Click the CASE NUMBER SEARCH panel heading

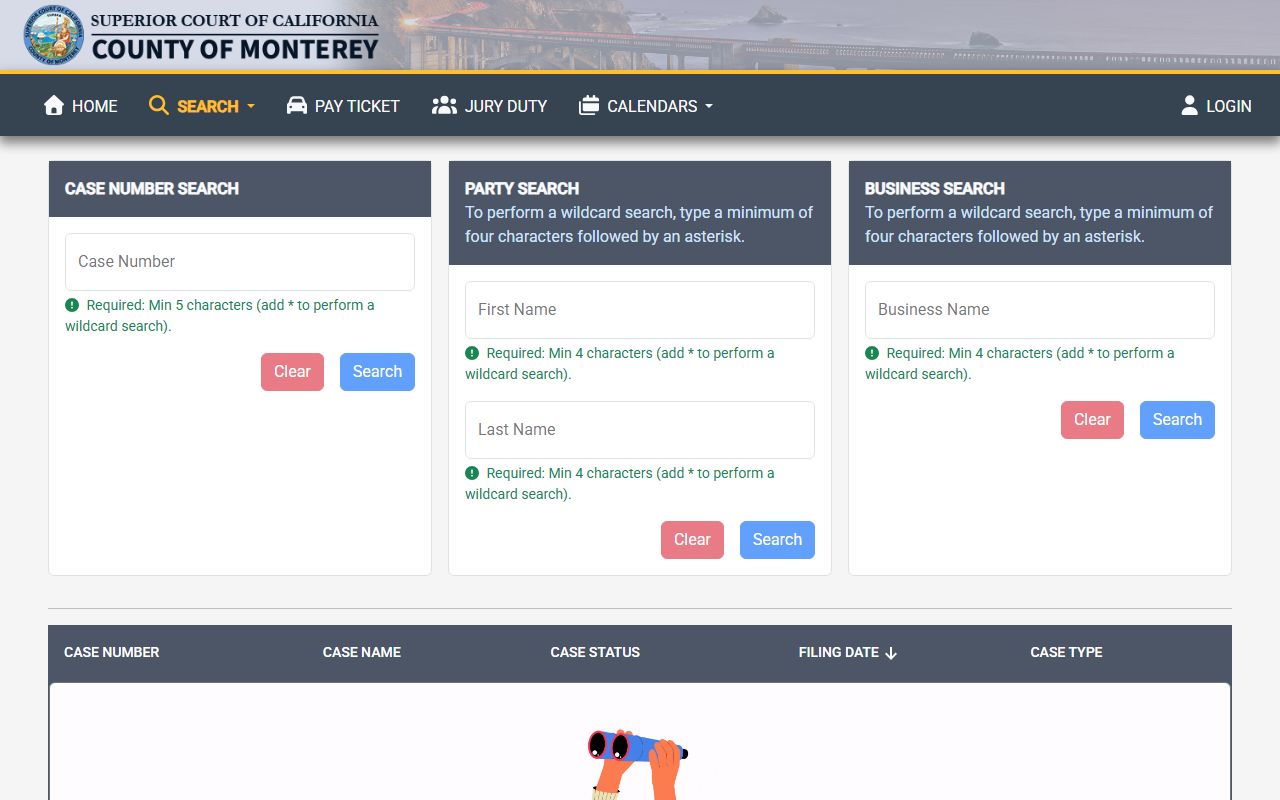point(152,188)
